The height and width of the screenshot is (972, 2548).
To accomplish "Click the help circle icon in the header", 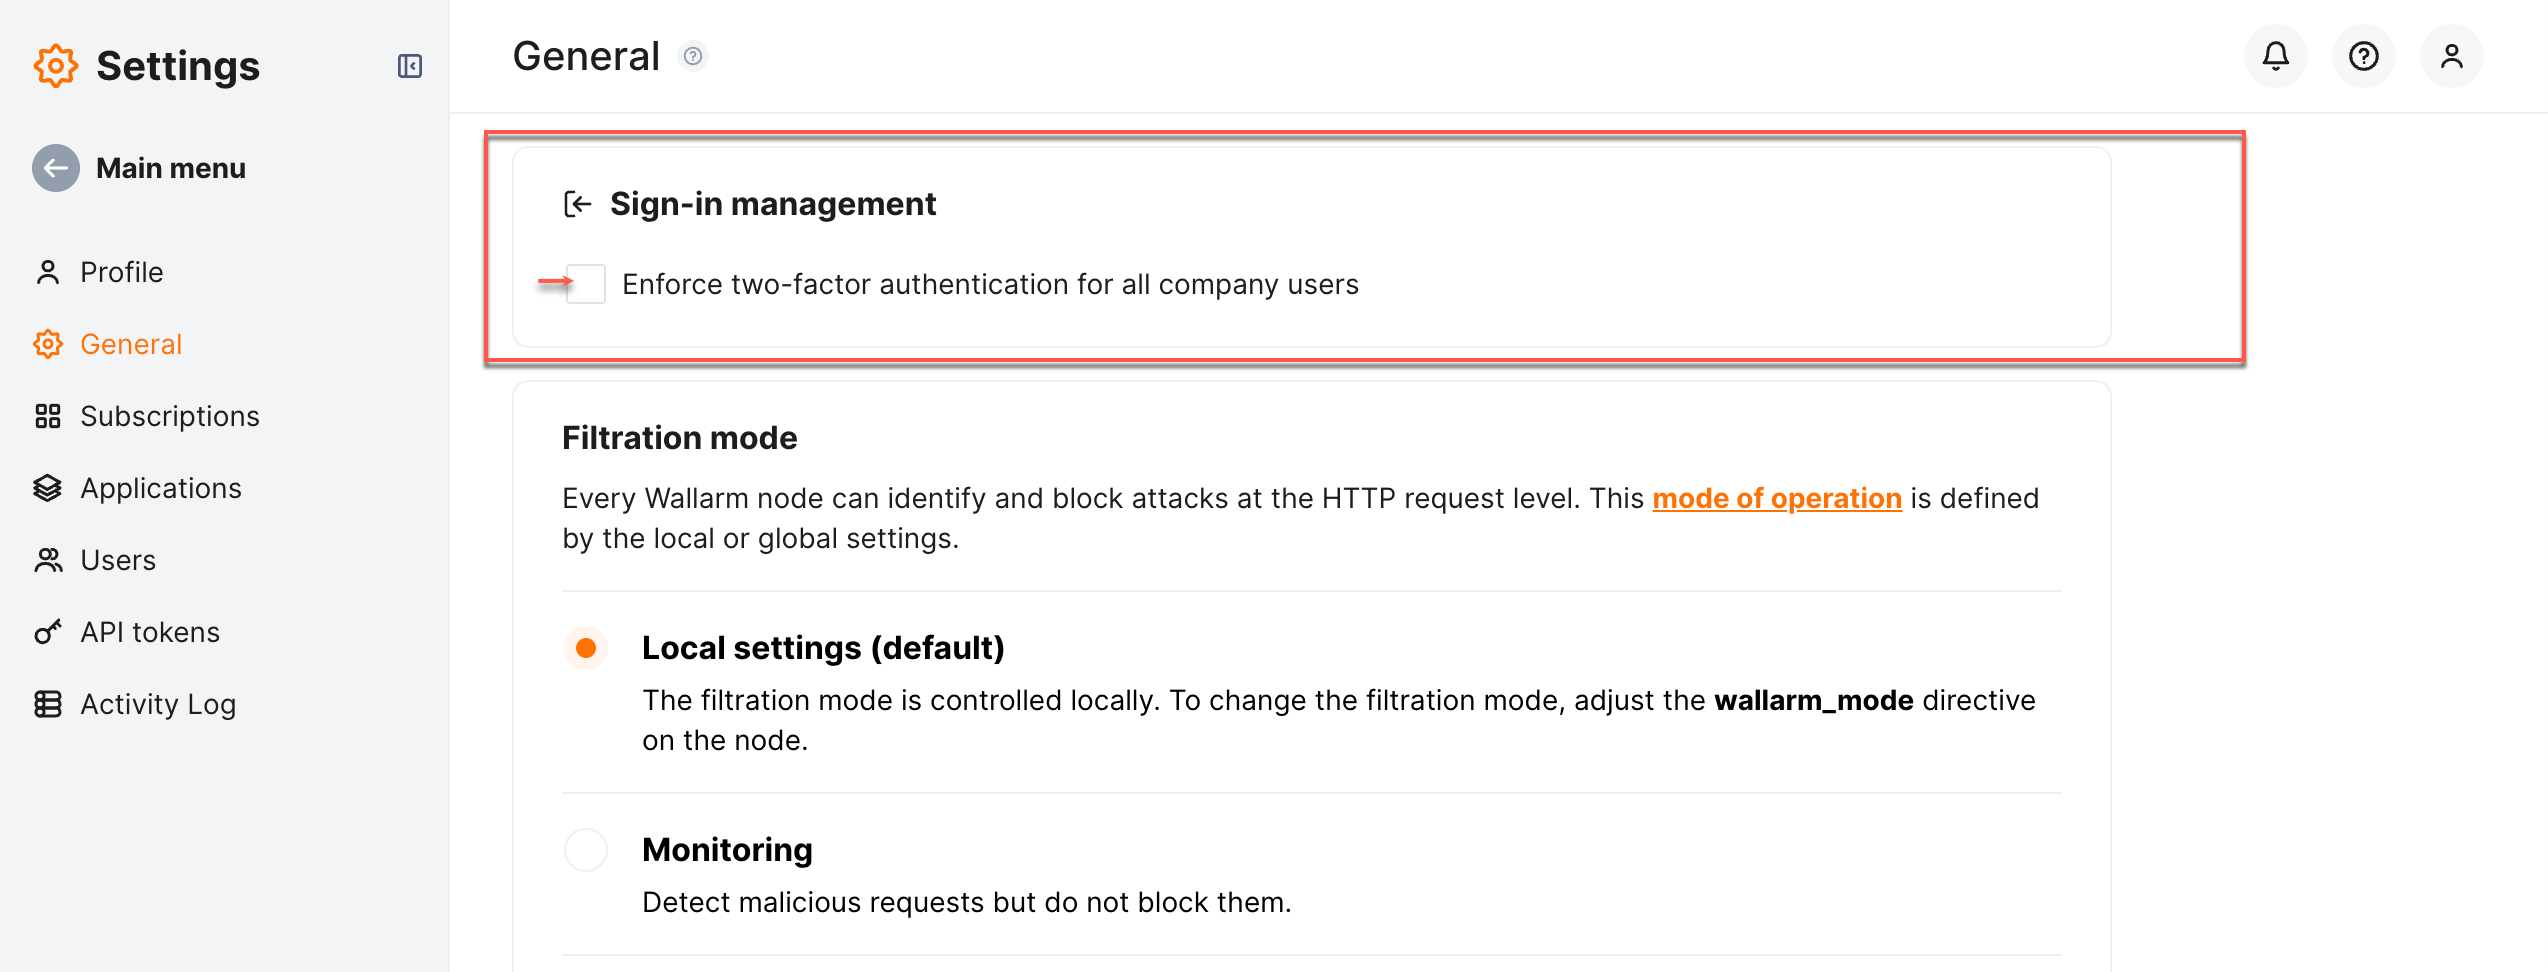I will (x=2363, y=56).
